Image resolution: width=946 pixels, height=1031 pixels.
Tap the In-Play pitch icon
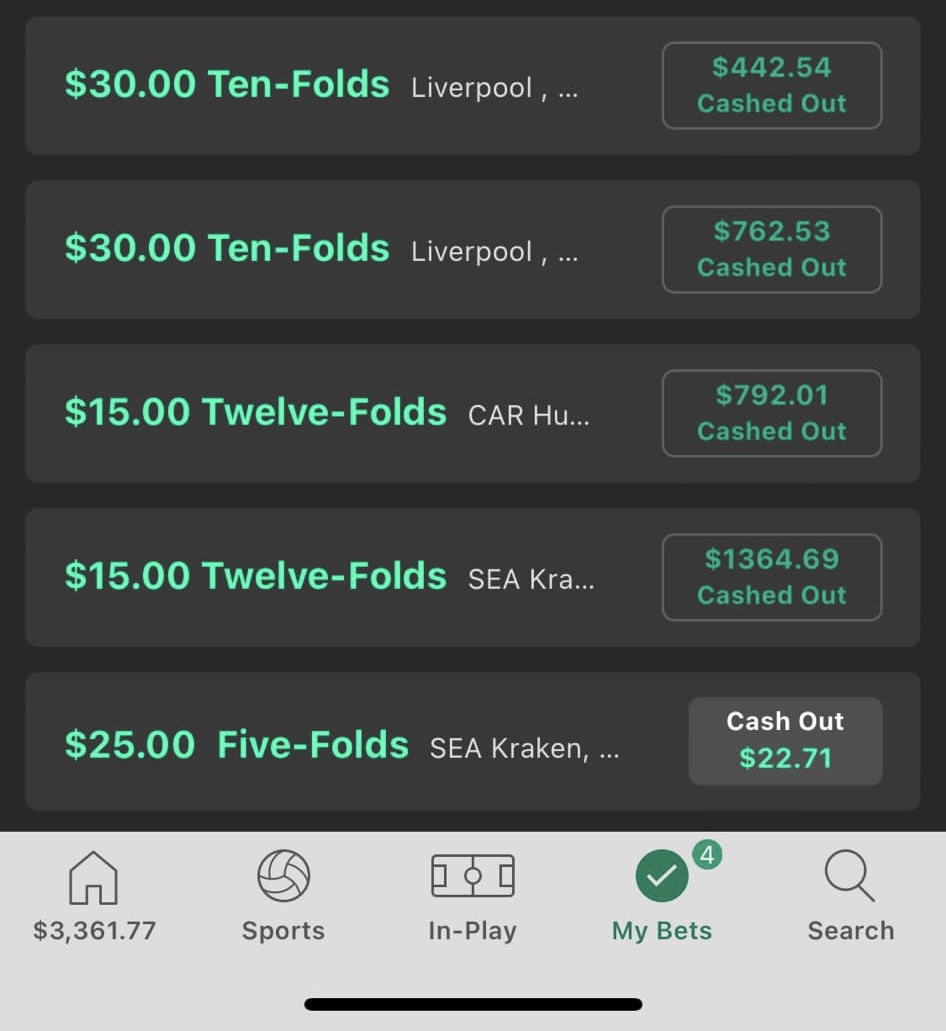(x=472, y=876)
